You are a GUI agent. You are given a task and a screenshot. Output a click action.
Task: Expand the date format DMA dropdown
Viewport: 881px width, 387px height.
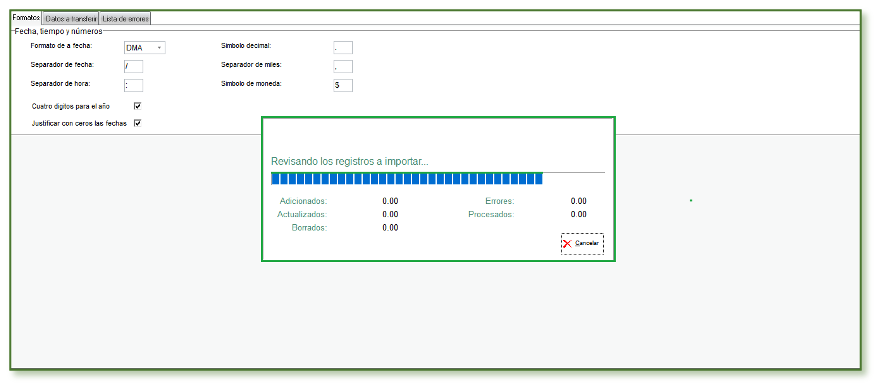[x=145, y=48]
